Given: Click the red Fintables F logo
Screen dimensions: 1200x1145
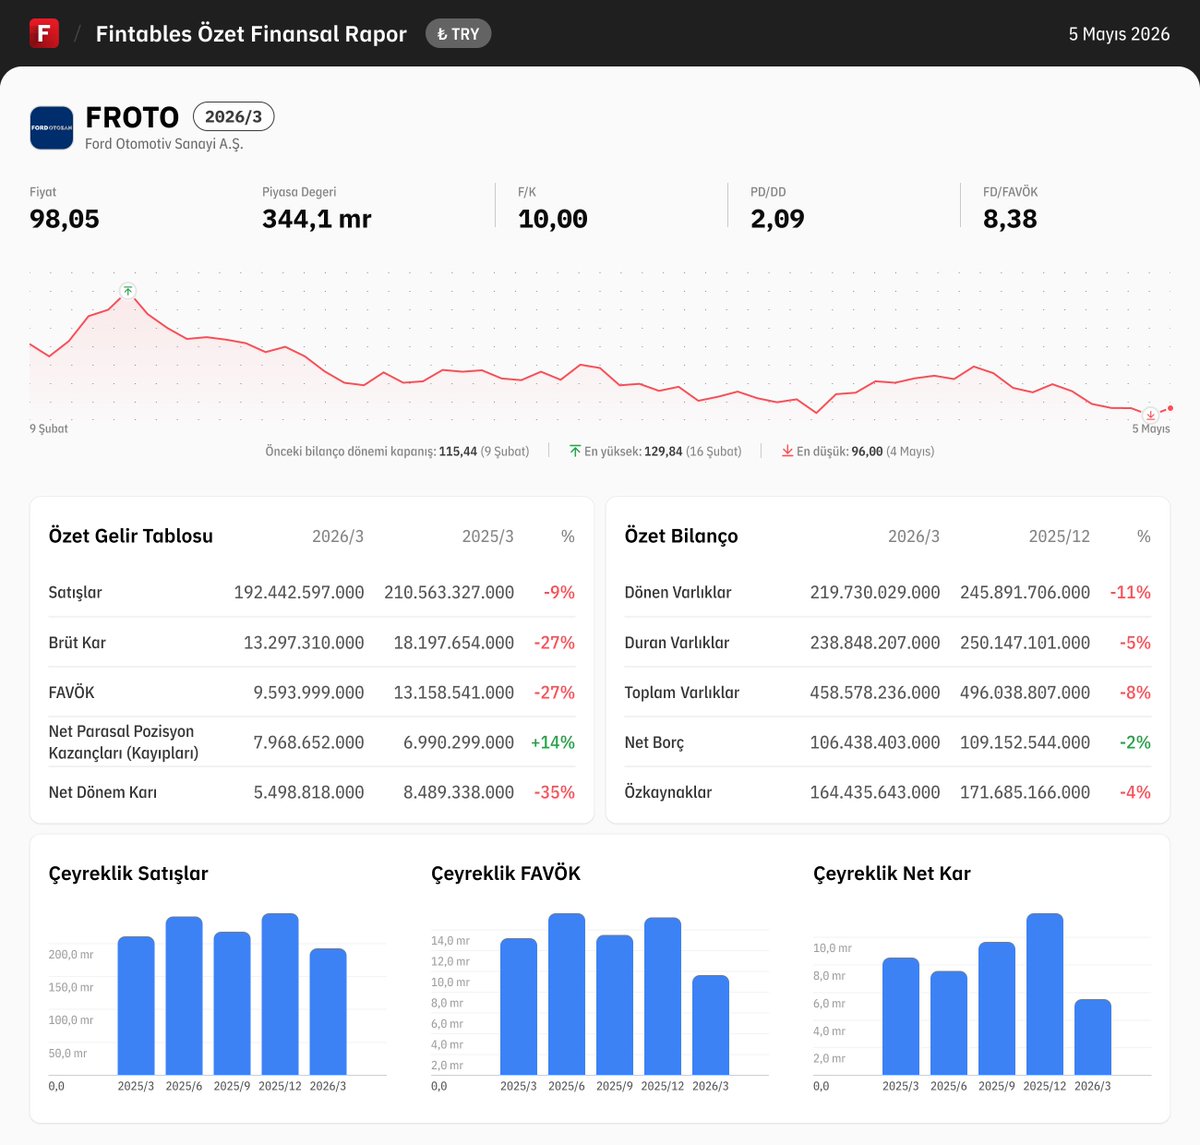Looking at the screenshot, I should [x=44, y=33].
